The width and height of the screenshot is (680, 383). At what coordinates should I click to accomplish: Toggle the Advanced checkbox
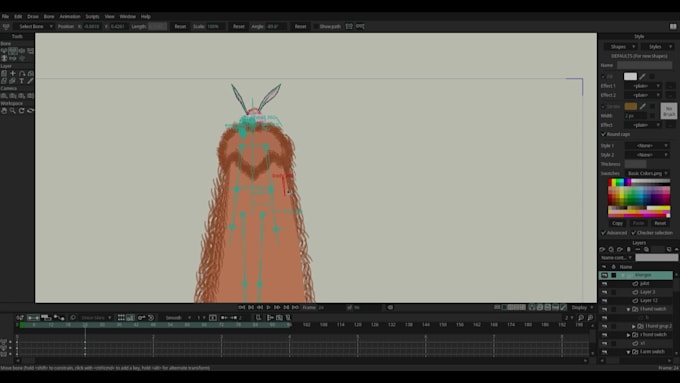coord(603,233)
